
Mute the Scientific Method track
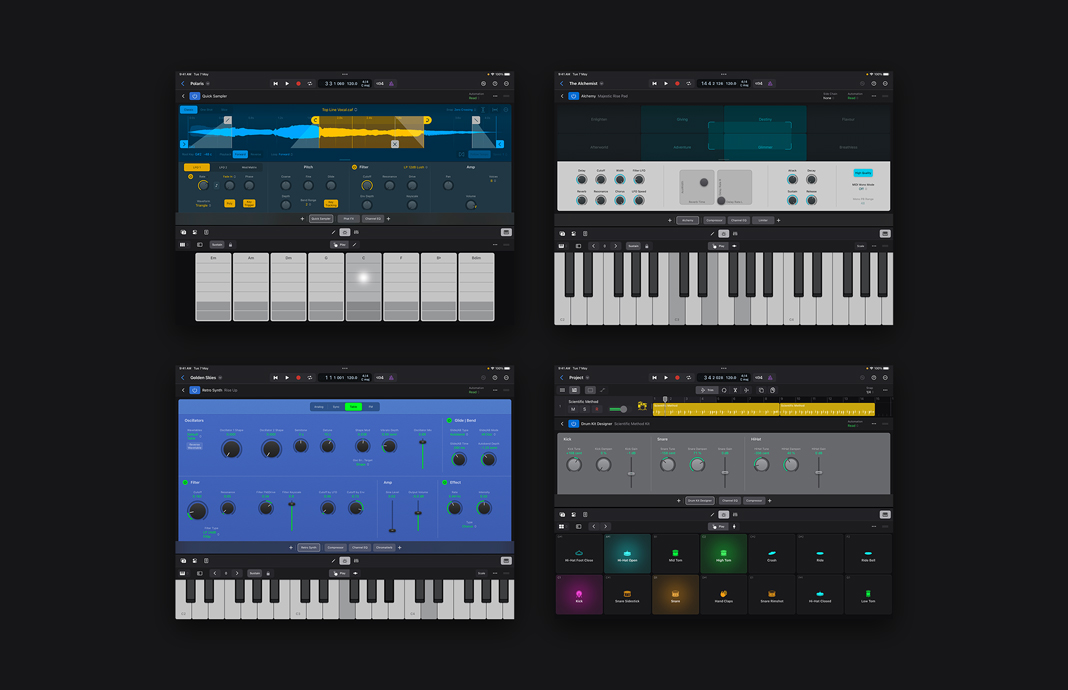tap(573, 409)
